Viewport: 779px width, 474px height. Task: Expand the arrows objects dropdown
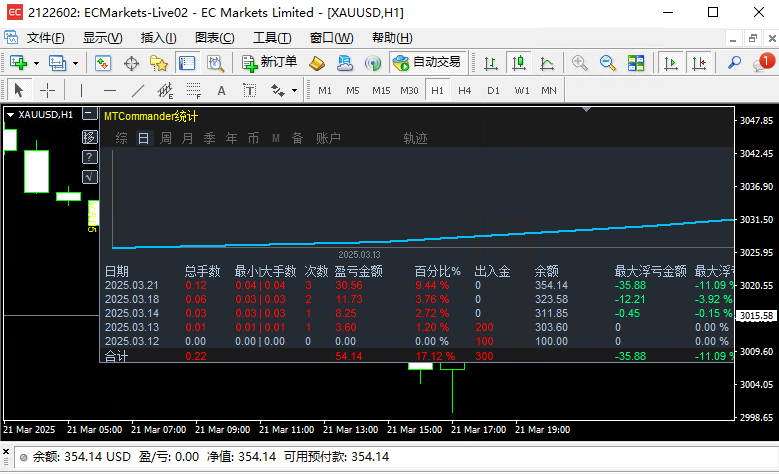[x=295, y=90]
